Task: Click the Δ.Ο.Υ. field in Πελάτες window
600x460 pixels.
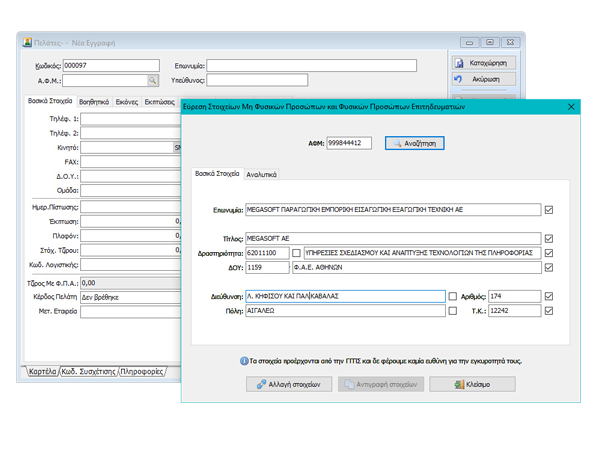Action: point(130,176)
